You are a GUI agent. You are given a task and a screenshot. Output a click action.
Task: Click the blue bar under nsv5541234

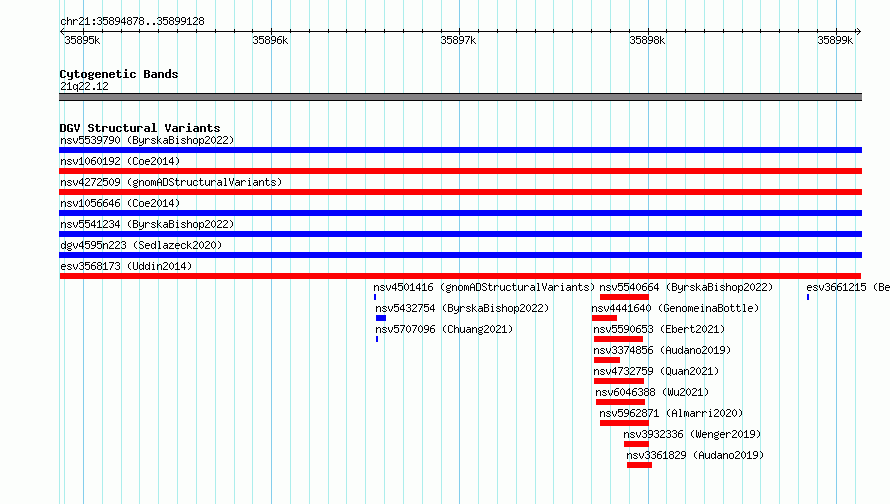460,234
